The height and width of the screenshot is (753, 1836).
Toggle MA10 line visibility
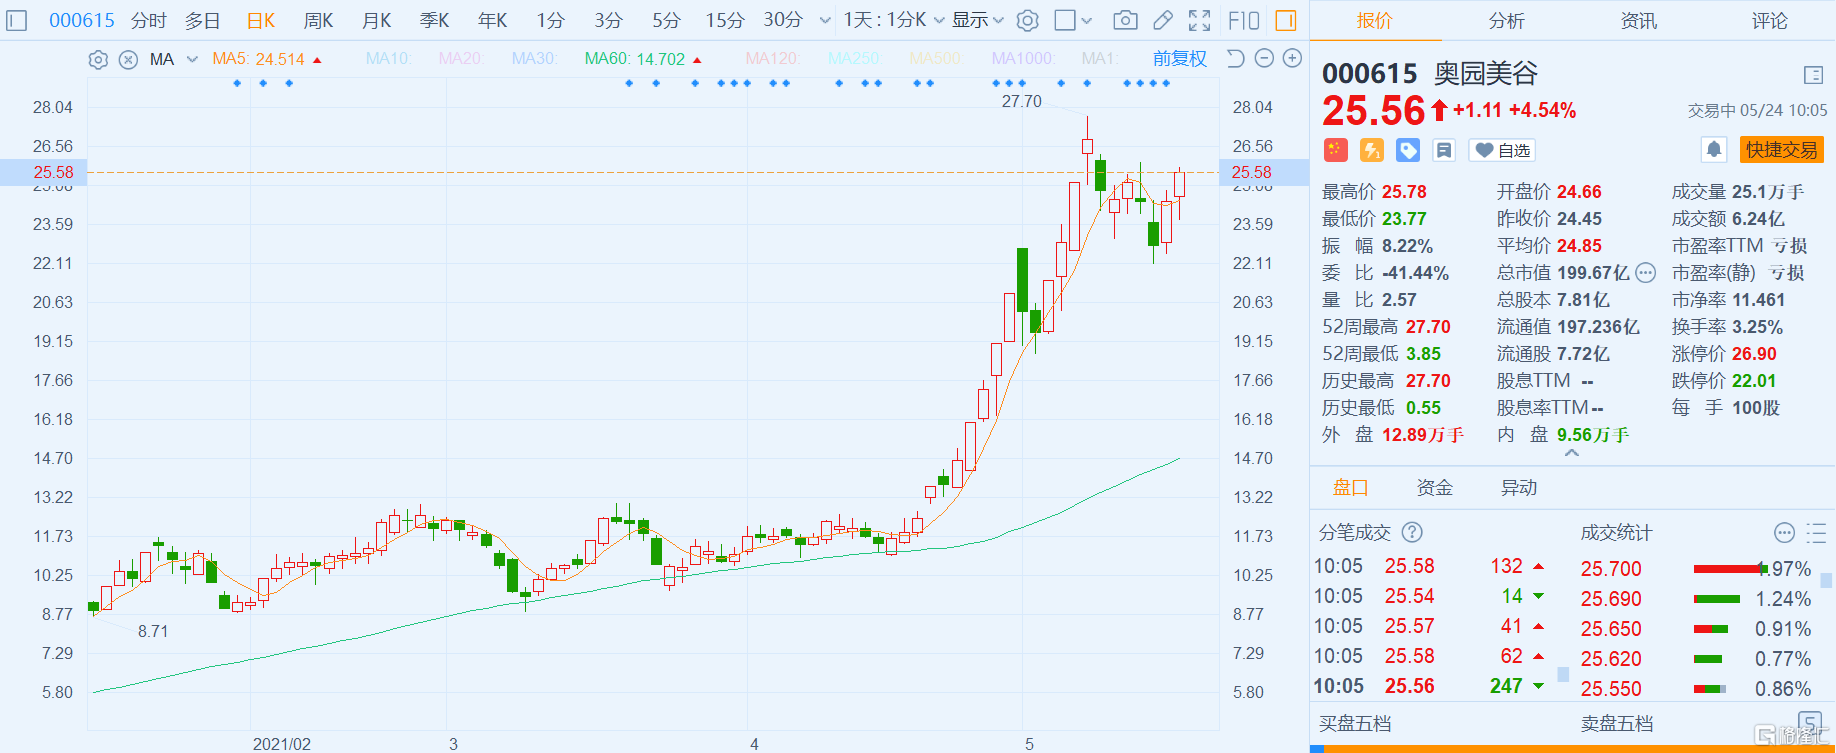point(389,59)
